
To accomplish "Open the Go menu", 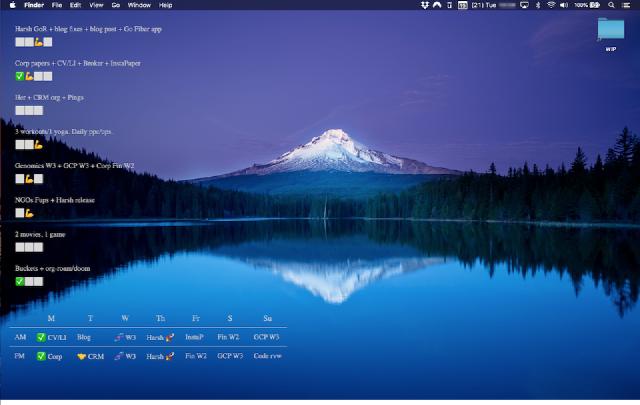I will tap(116, 5).
